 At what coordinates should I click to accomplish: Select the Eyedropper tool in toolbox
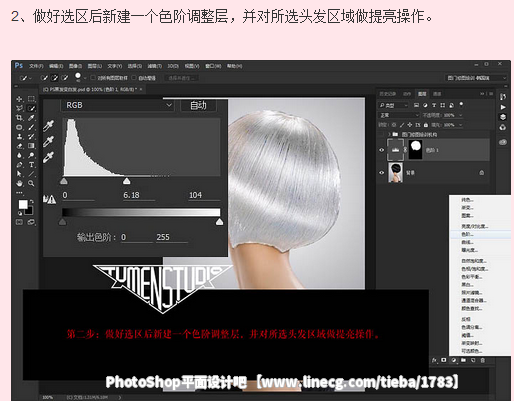[x=31, y=118]
